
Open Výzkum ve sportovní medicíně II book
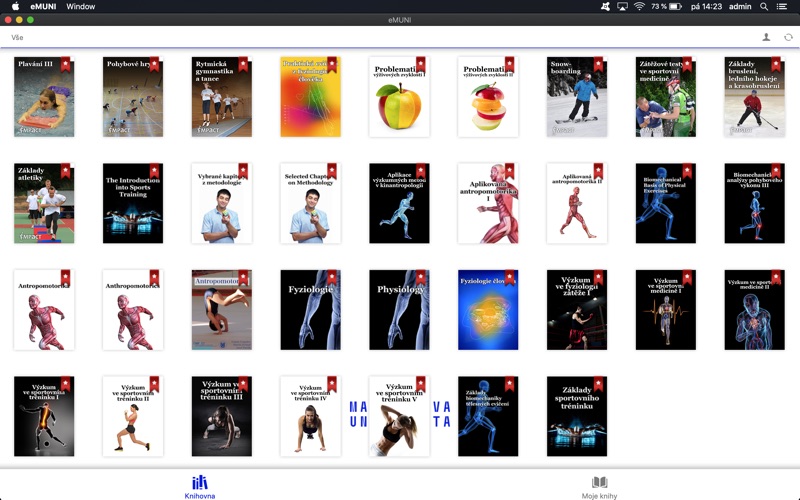pyautogui.click(x=754, y=310)
